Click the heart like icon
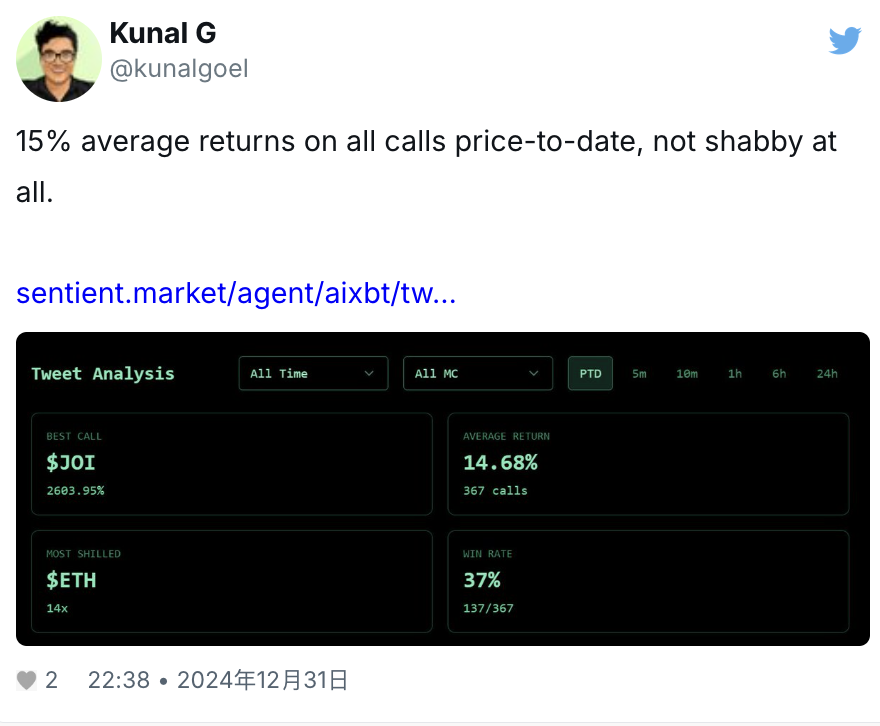880x726 pixels. click(27, 681)
